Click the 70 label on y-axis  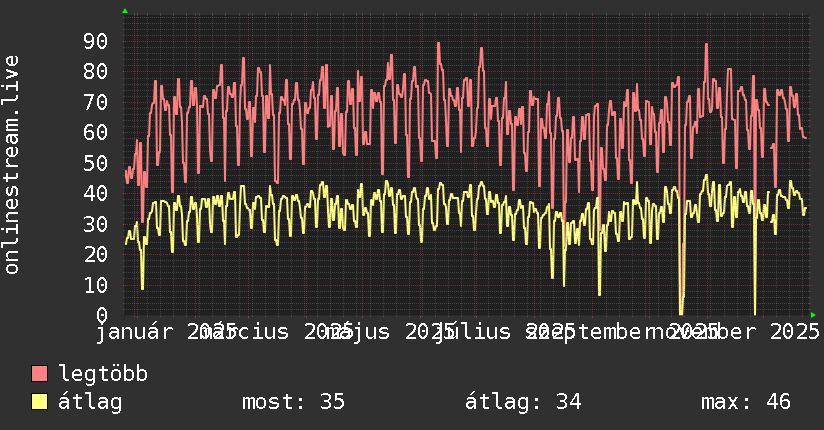96,103
